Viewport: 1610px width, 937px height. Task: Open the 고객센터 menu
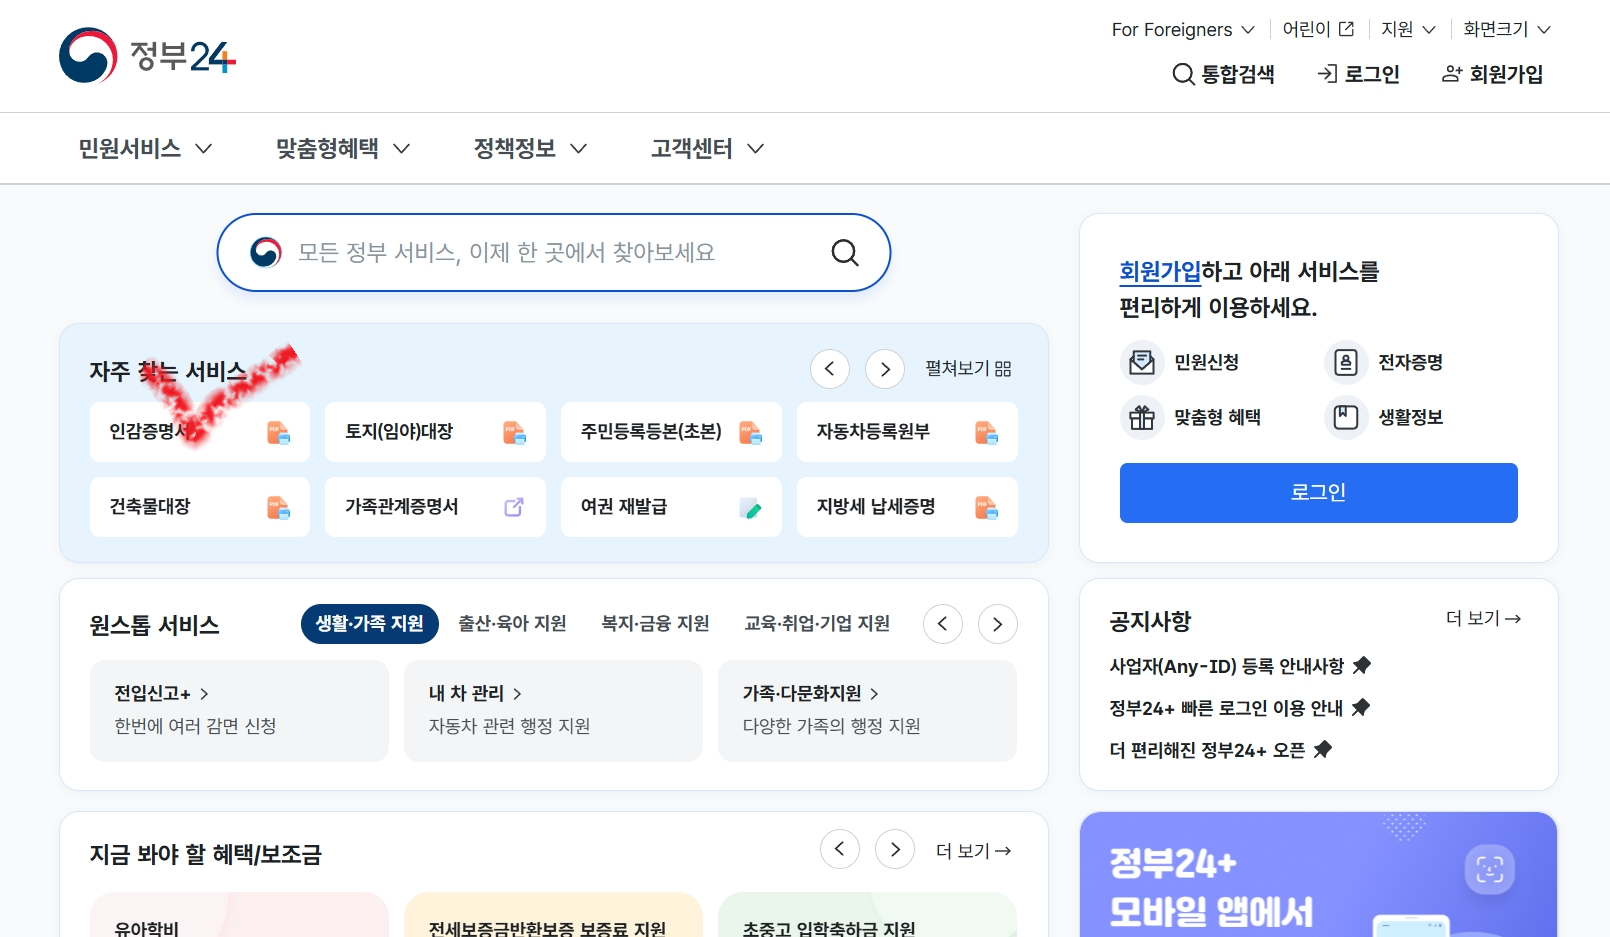[x=708, y=148]
